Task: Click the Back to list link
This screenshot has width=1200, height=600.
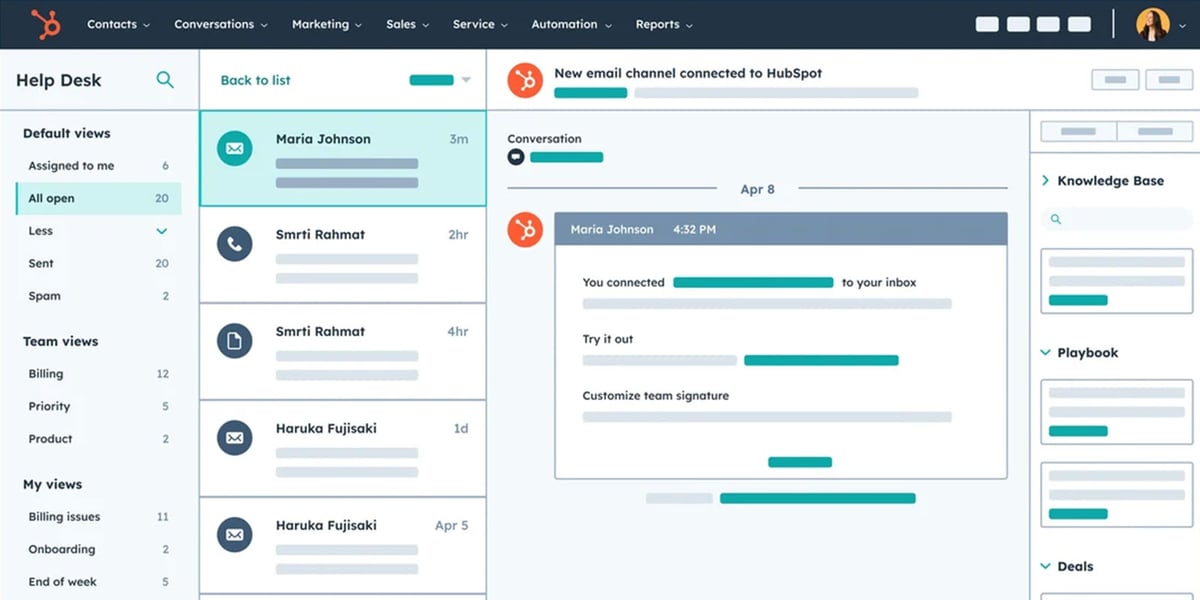Action: pos(255,80)
